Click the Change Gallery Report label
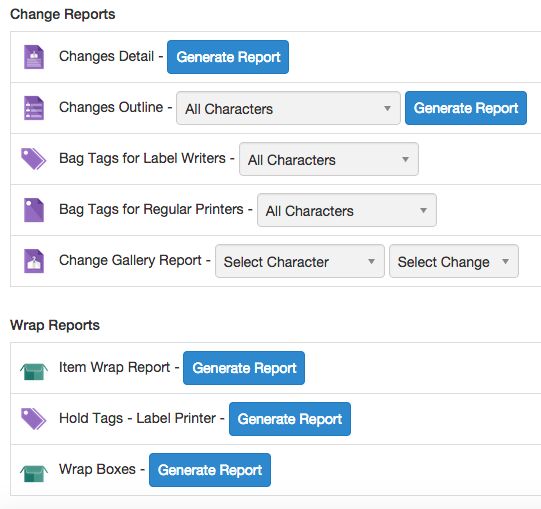 point(130,261)
